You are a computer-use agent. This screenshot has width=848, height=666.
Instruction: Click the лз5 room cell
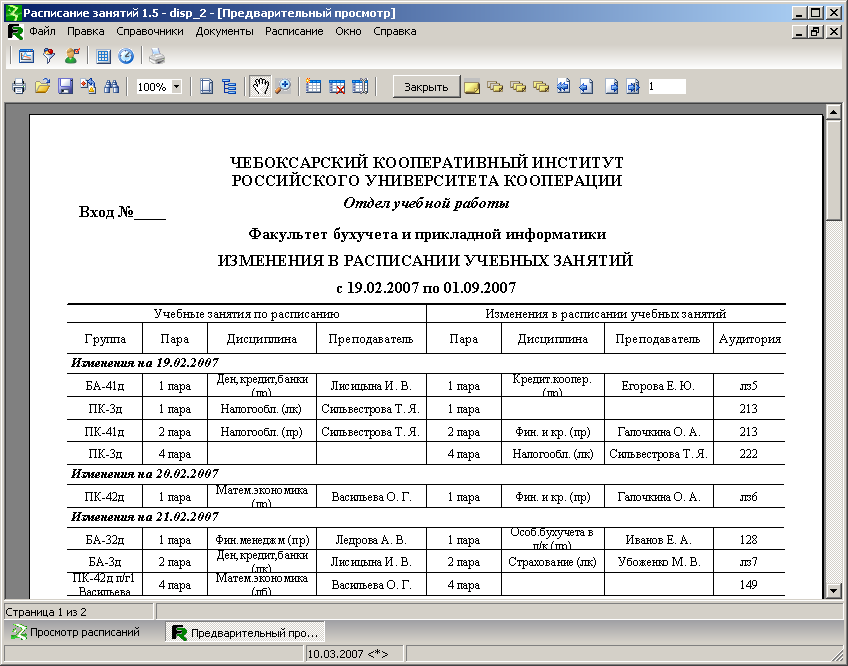click(x=749, y=386)
